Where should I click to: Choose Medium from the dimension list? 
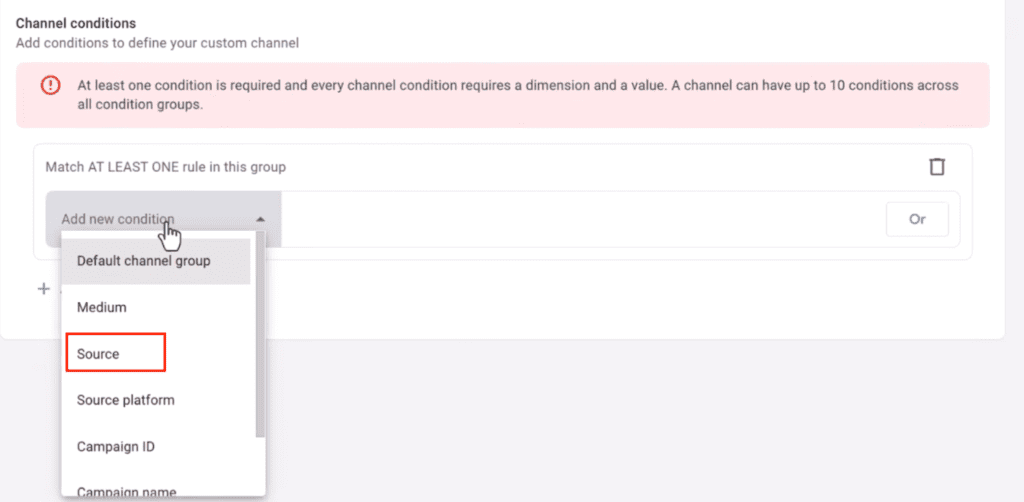(102, 308)
